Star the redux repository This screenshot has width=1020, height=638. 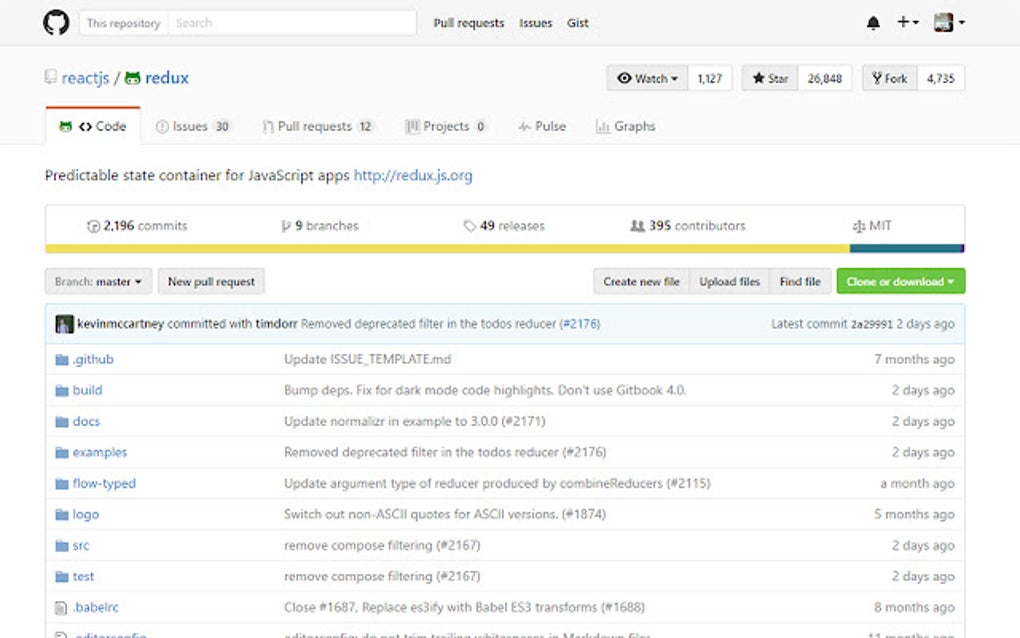coord(770,78)
